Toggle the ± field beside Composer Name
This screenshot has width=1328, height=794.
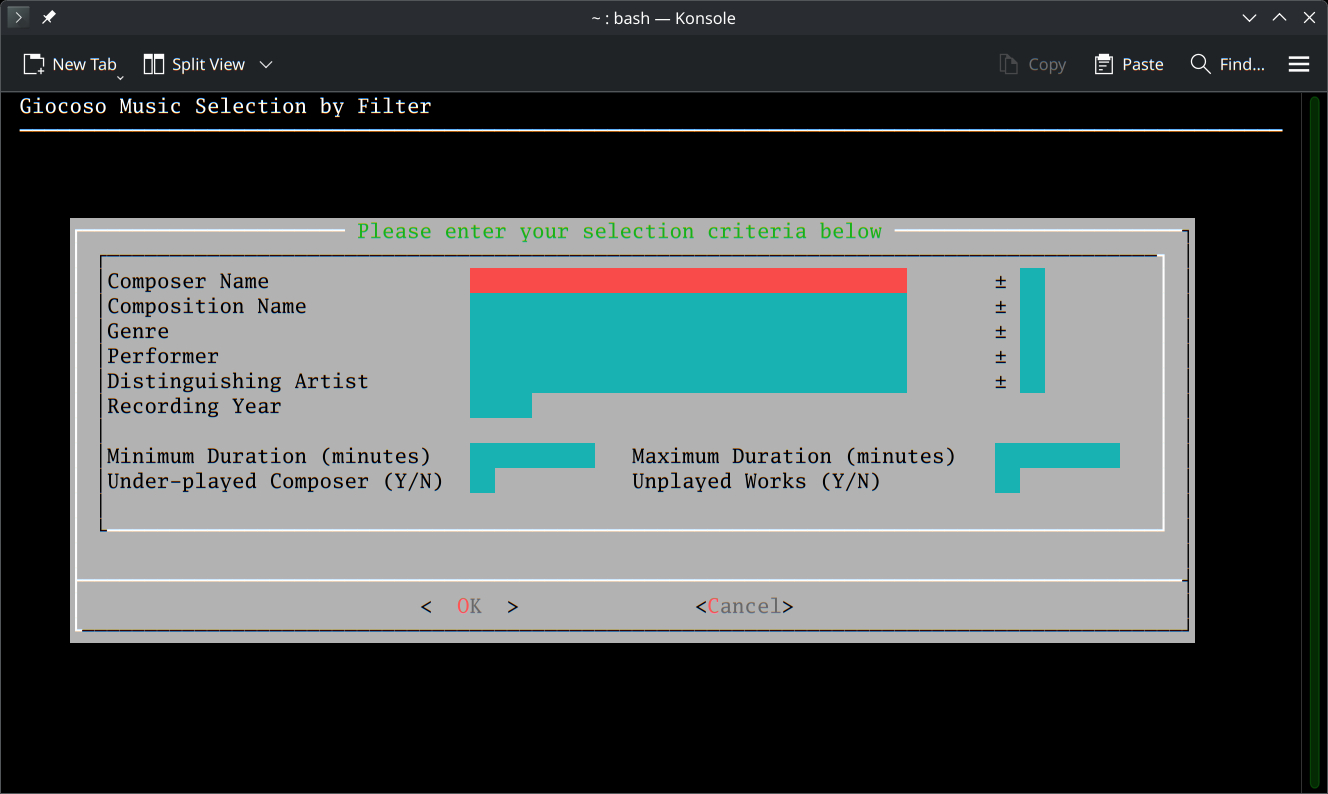pos(1032,281)
